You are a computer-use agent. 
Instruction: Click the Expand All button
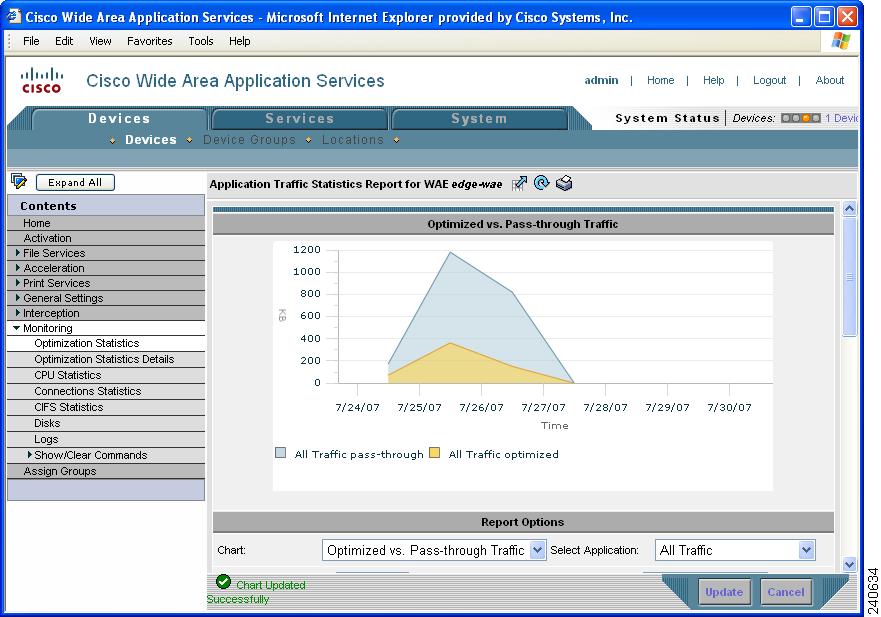[75, 182]
